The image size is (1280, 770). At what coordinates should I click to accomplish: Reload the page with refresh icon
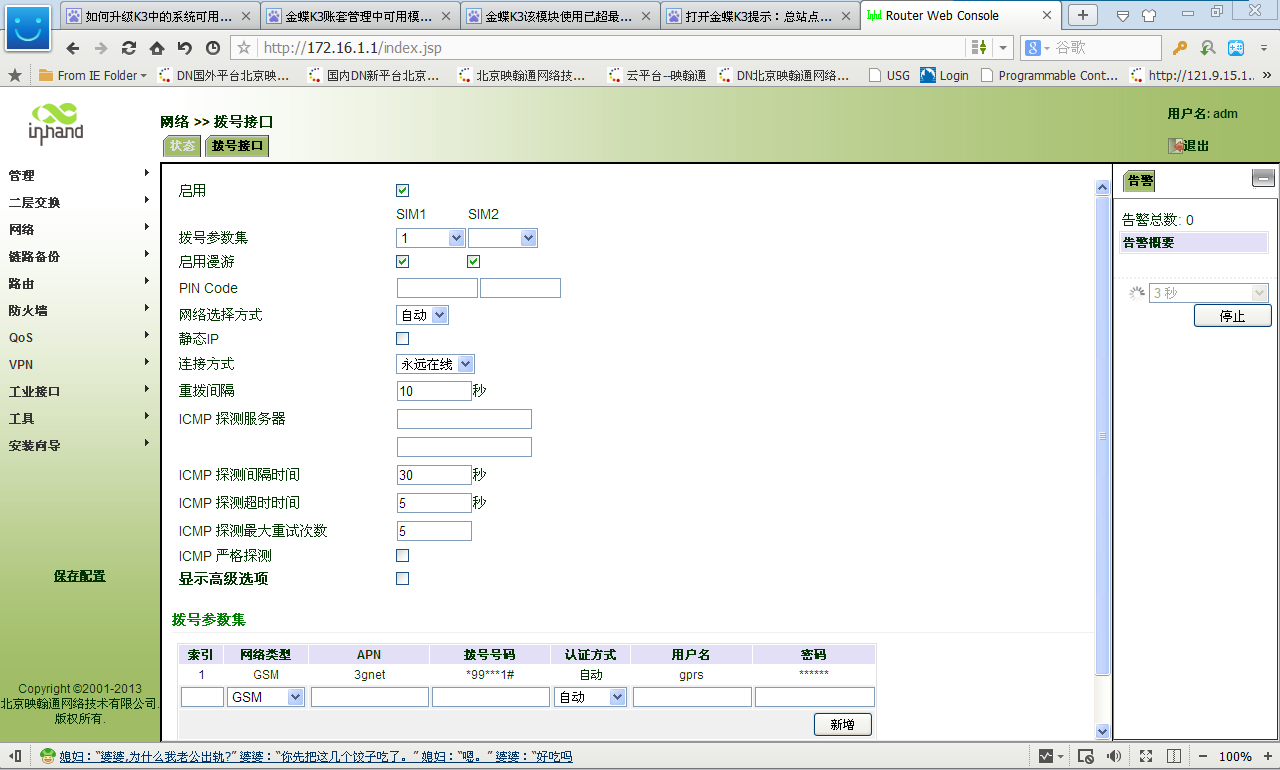pos(129,48)
